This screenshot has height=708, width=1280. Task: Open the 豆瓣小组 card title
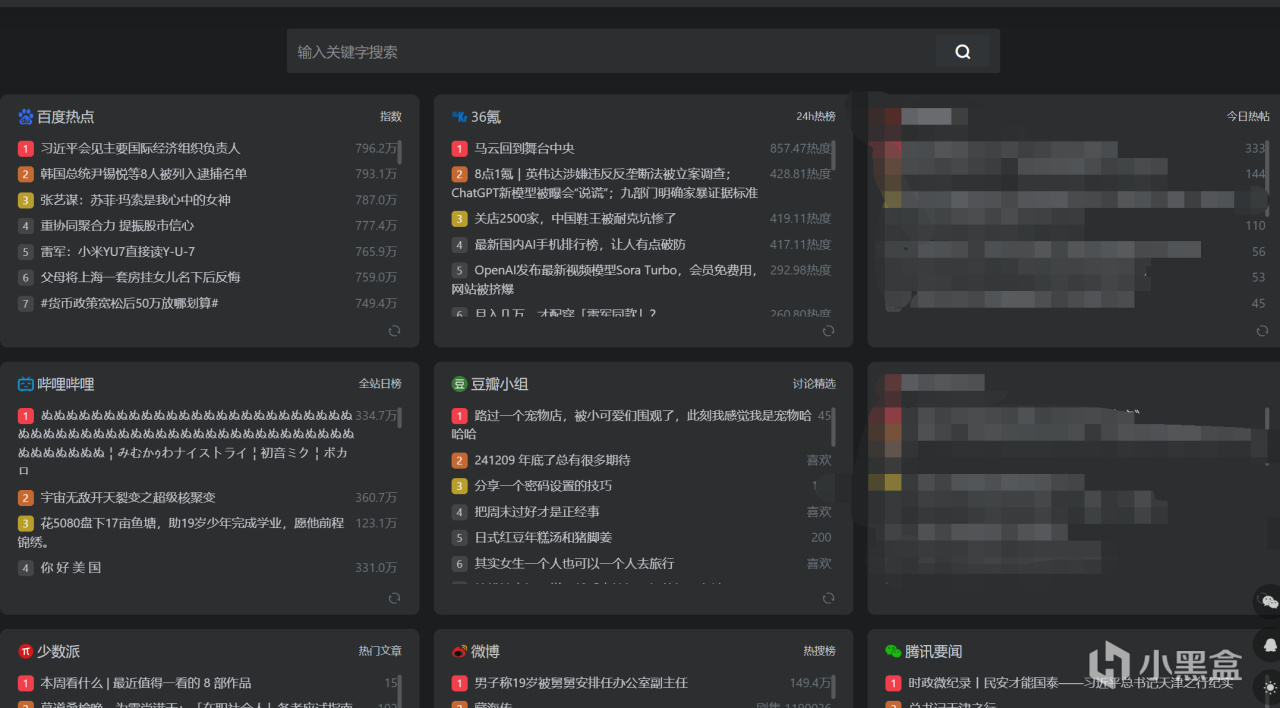pyautogui.click(x=500, y=384)
